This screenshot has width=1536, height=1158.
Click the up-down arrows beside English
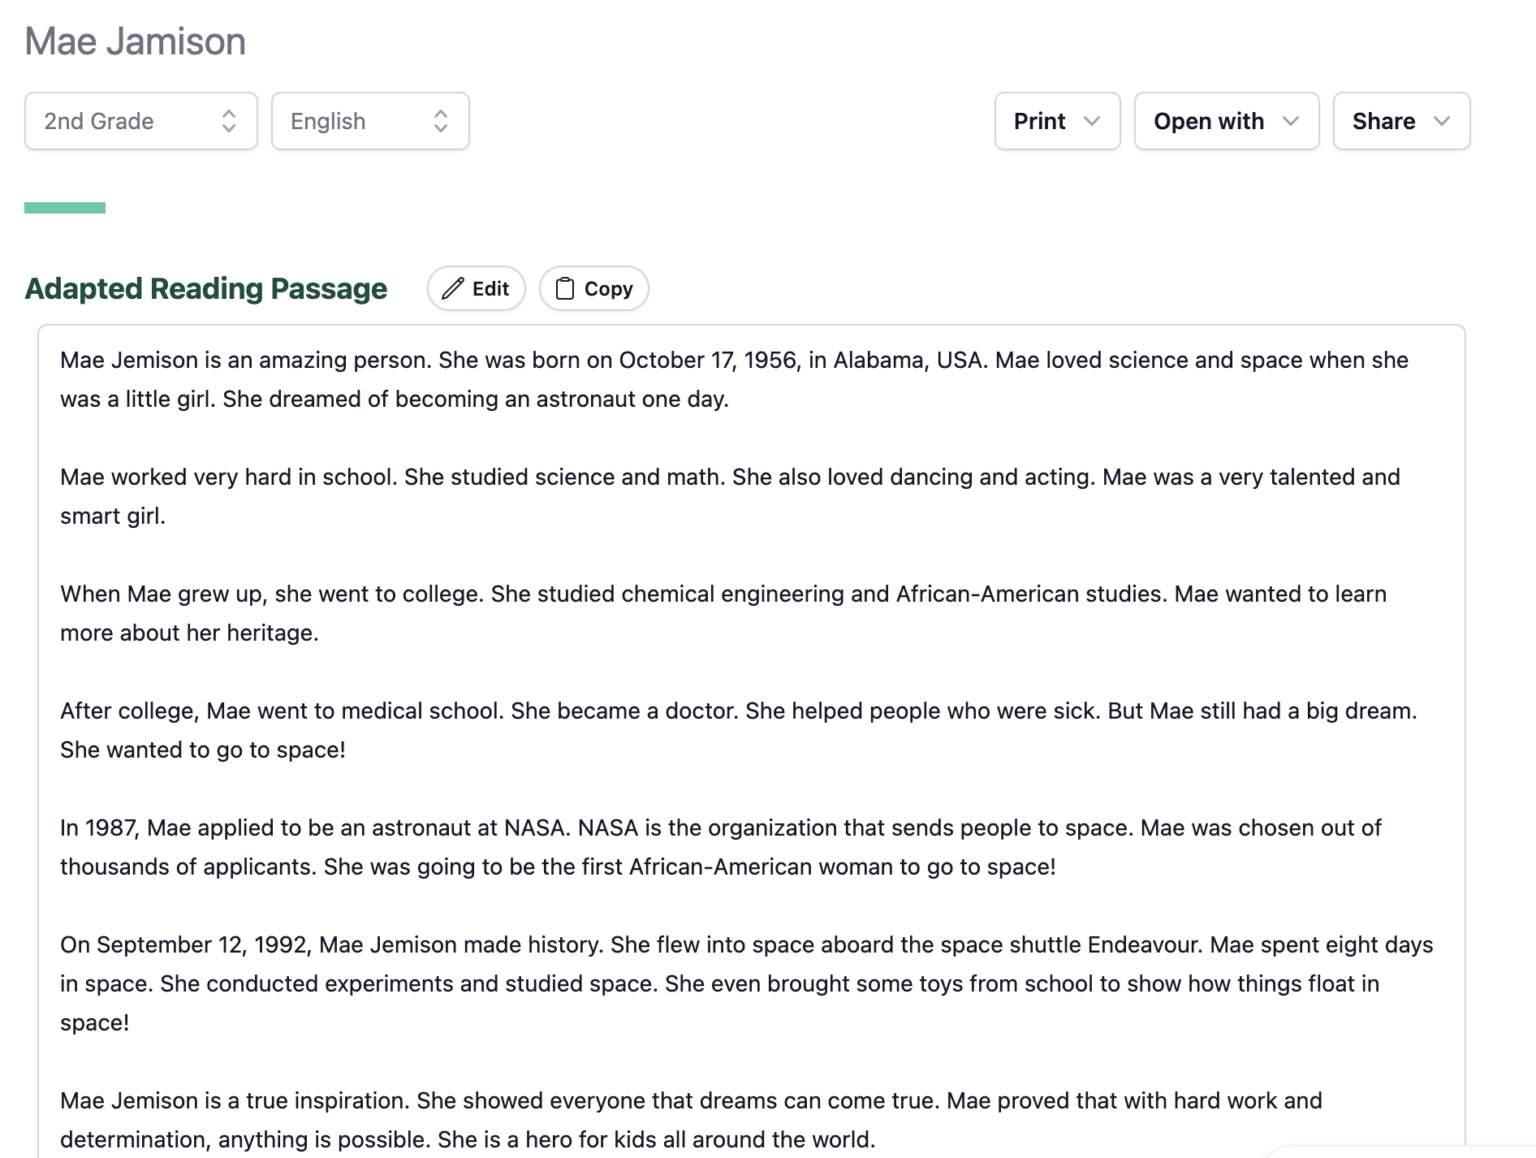[441, 121]
